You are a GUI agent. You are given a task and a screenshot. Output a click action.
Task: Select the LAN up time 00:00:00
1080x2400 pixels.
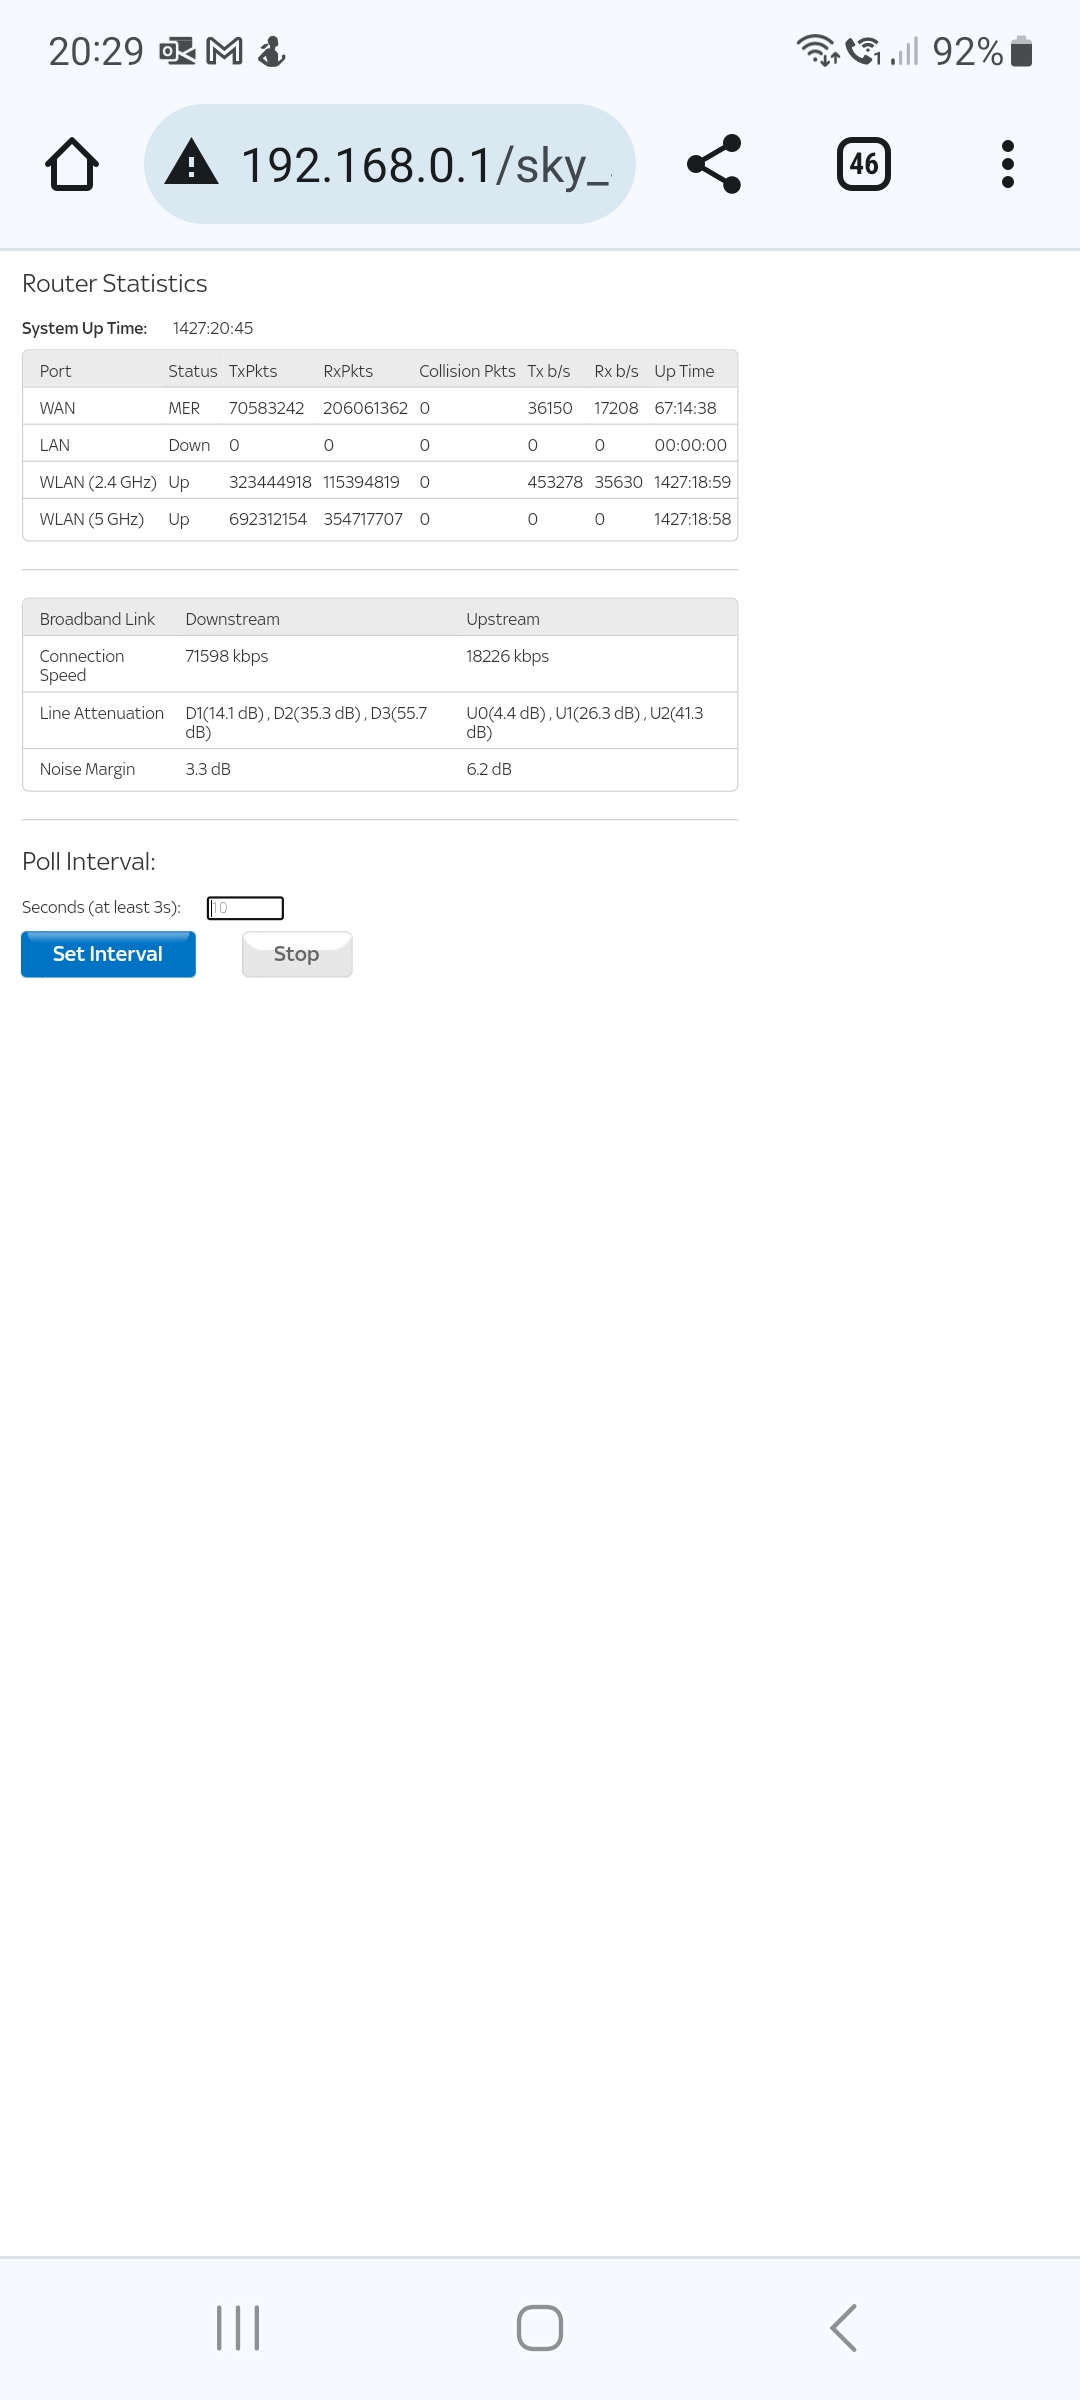690,445
